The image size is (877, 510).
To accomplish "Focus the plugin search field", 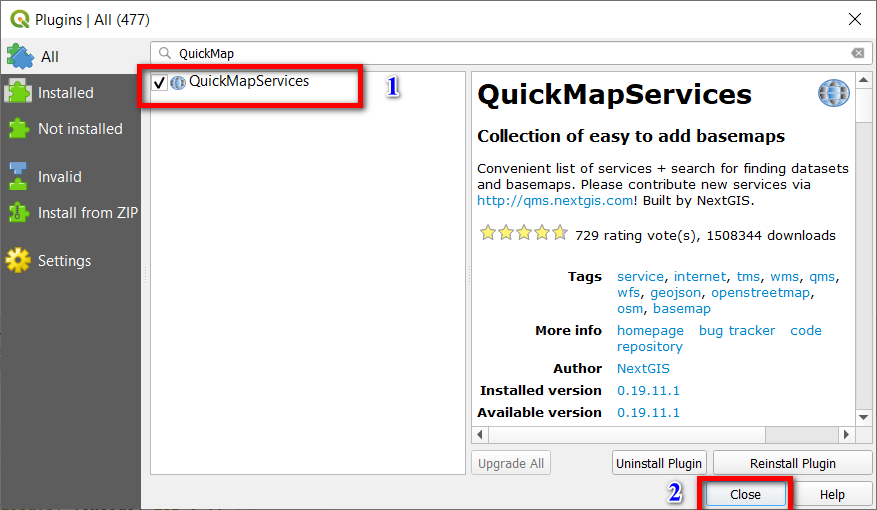I will (x=511, y=53).
